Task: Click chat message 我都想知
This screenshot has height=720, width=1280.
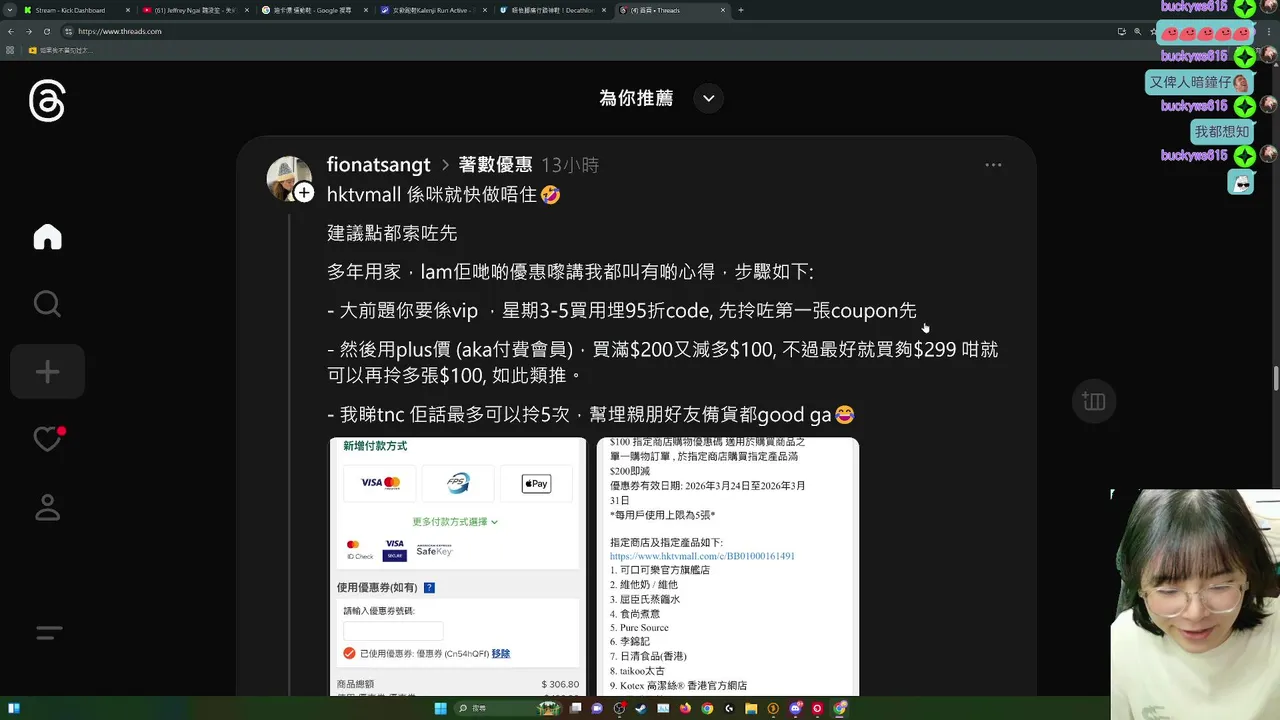Action: tap(1224, 131)
